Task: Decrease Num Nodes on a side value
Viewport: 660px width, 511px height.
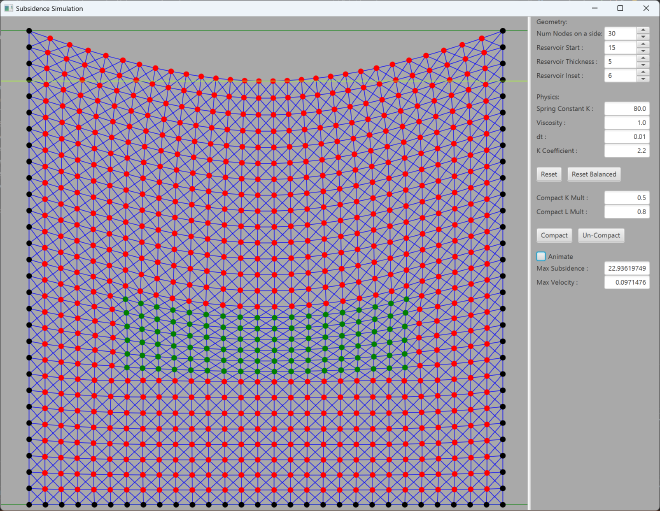Action: click(643, 37)
